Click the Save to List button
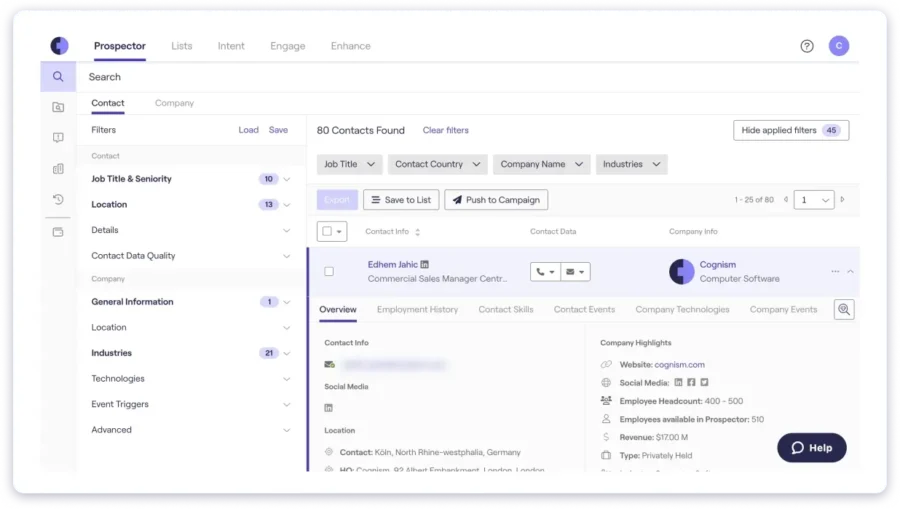 [401, 200]
